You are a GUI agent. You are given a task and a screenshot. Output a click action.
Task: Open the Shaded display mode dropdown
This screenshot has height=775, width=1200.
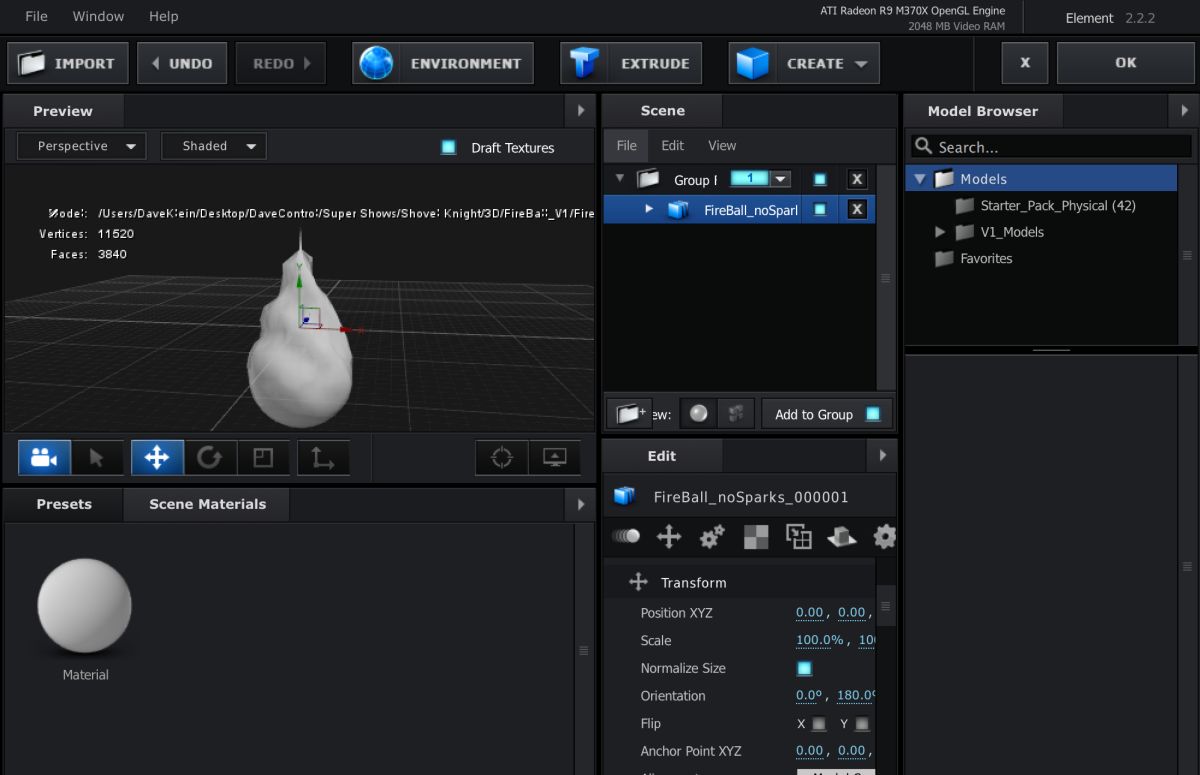pyautogui.click(x=214, y=146)
